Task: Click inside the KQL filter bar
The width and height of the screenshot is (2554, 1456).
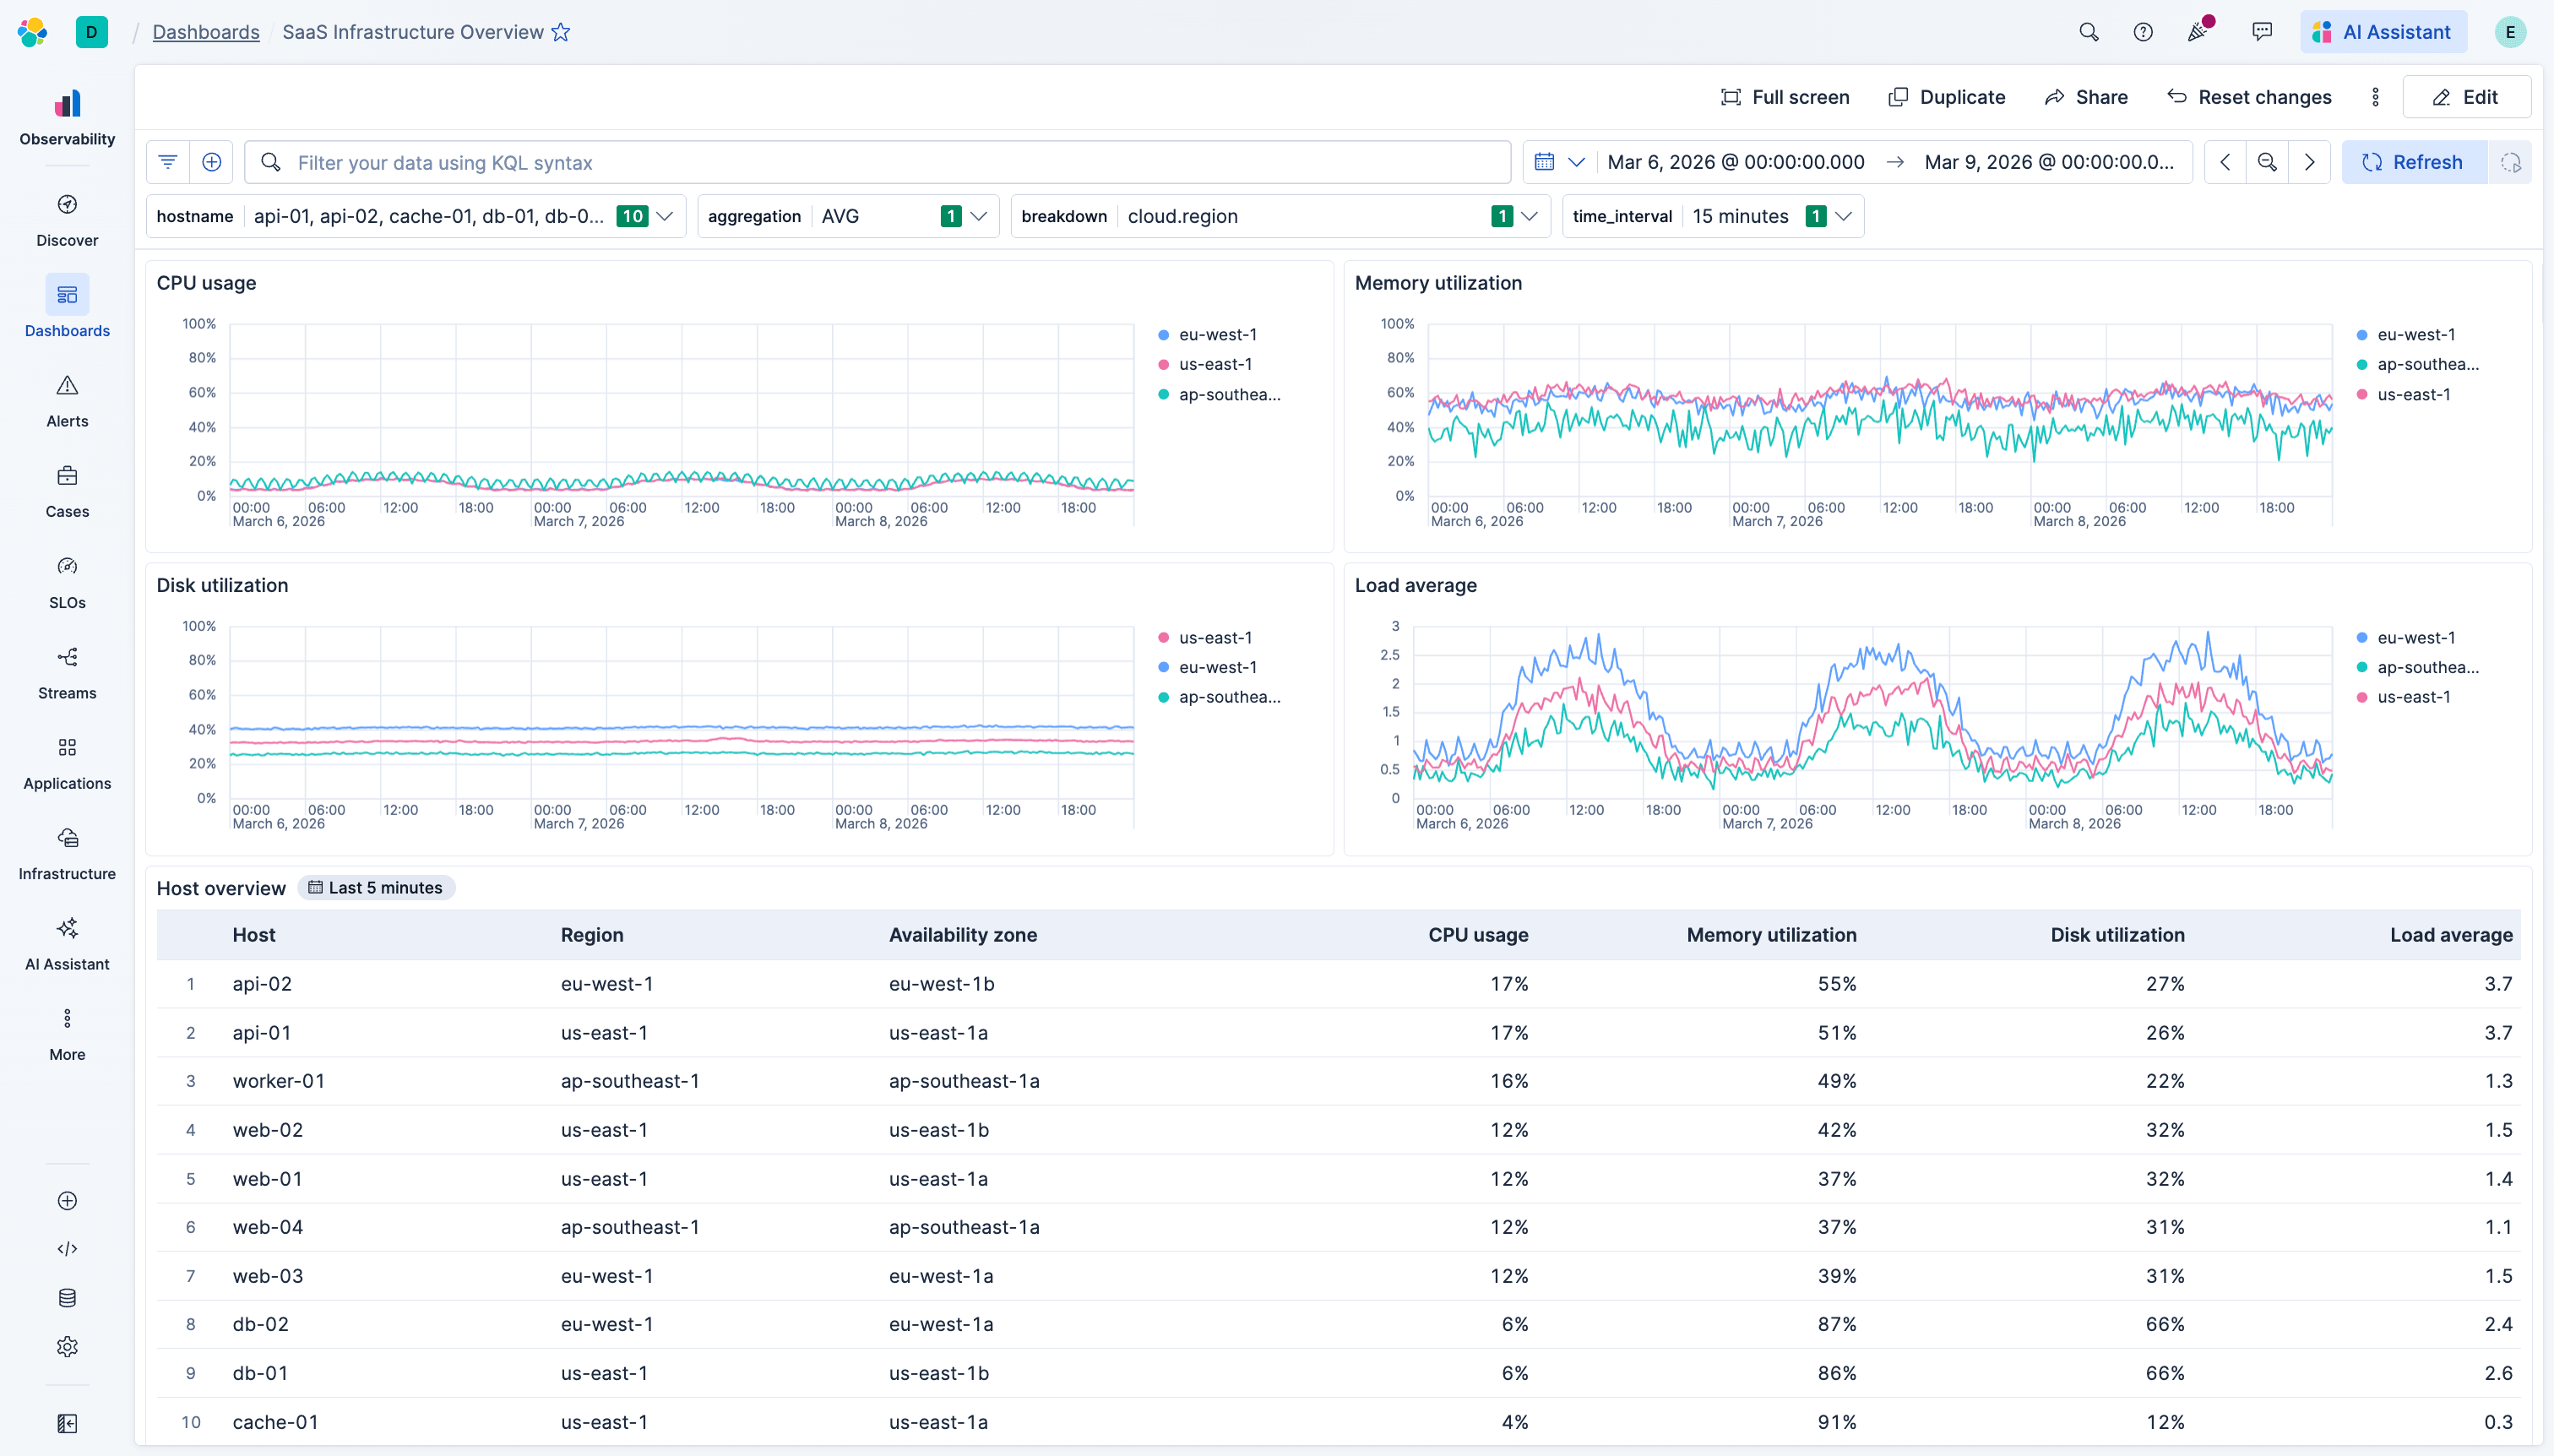Action: pos(800,161)
